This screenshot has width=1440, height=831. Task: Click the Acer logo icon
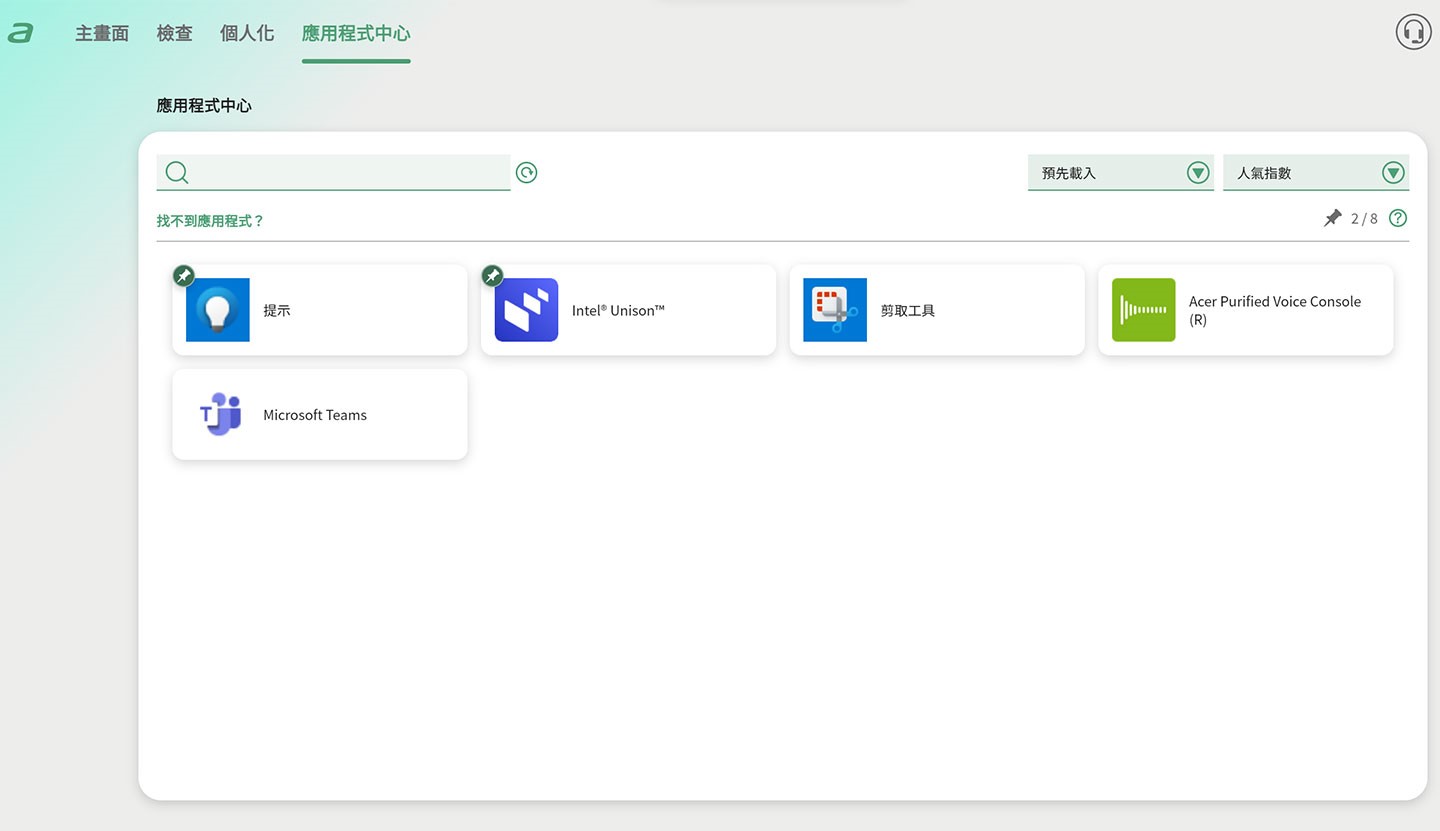click(x=20, y=34)
